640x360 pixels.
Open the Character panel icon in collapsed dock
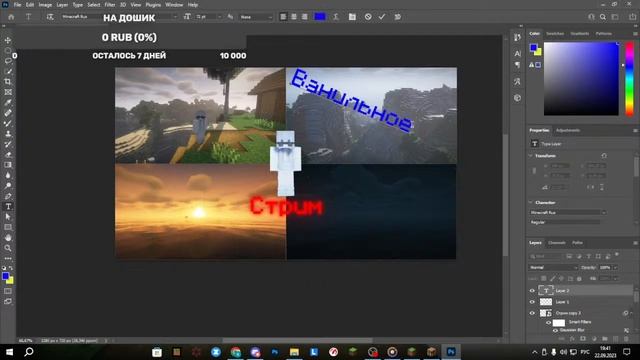pos(518,53)
